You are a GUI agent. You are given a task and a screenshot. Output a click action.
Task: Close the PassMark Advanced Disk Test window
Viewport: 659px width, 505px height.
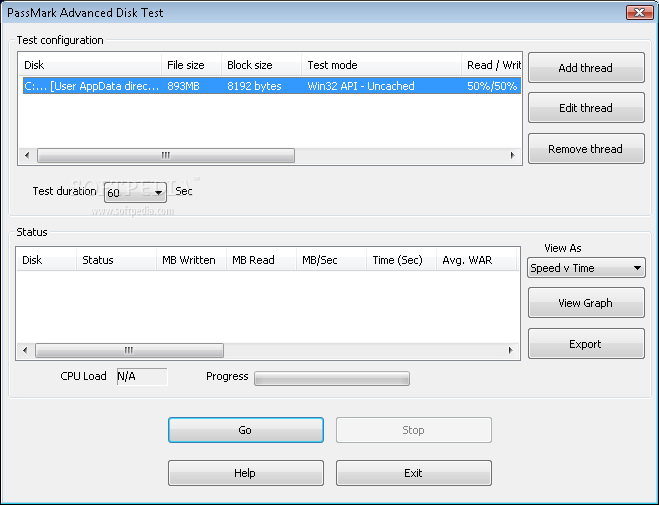tap(639, 12)
